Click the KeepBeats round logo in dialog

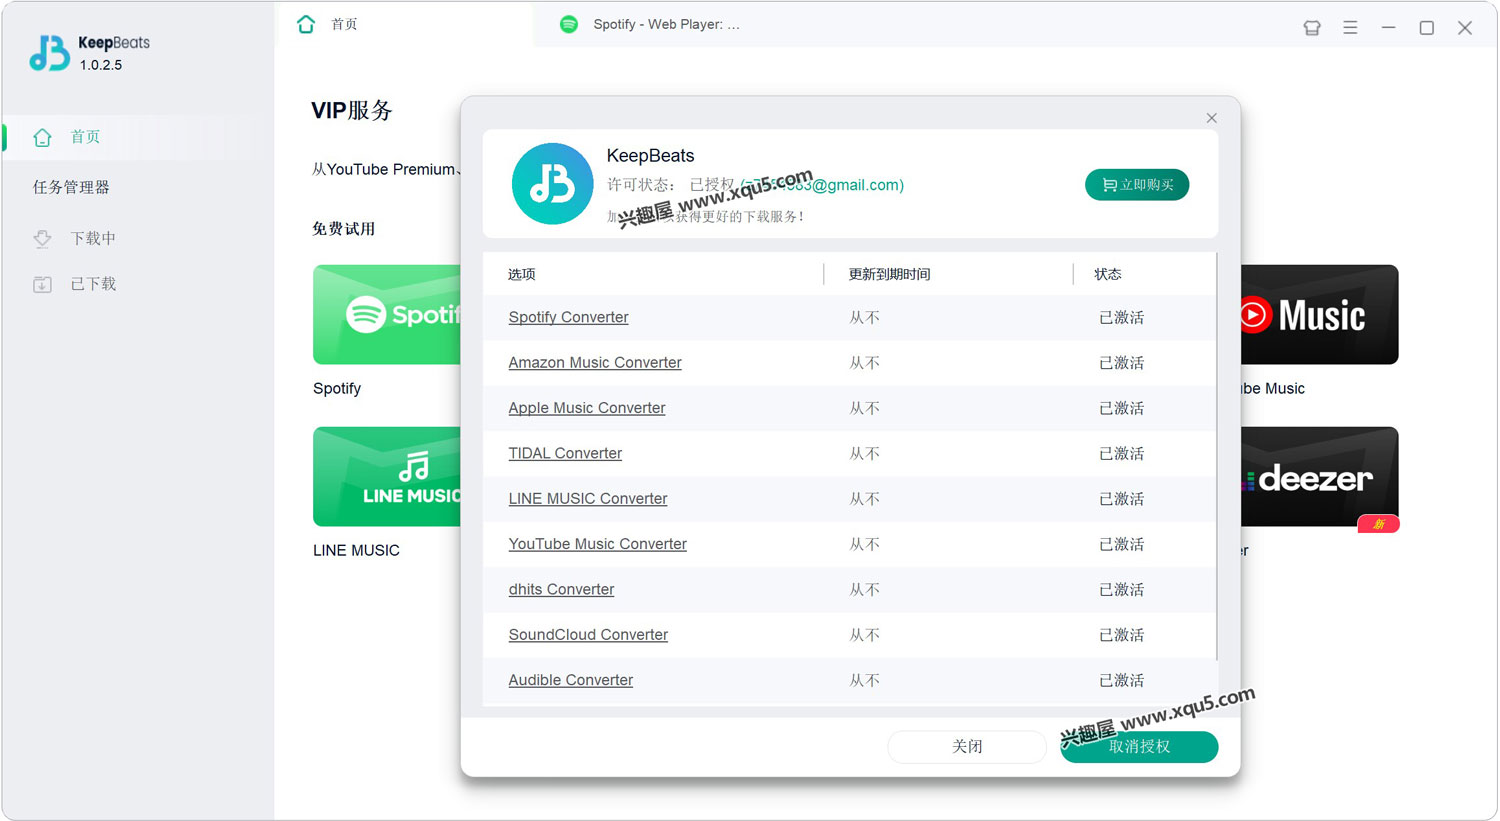552,184
